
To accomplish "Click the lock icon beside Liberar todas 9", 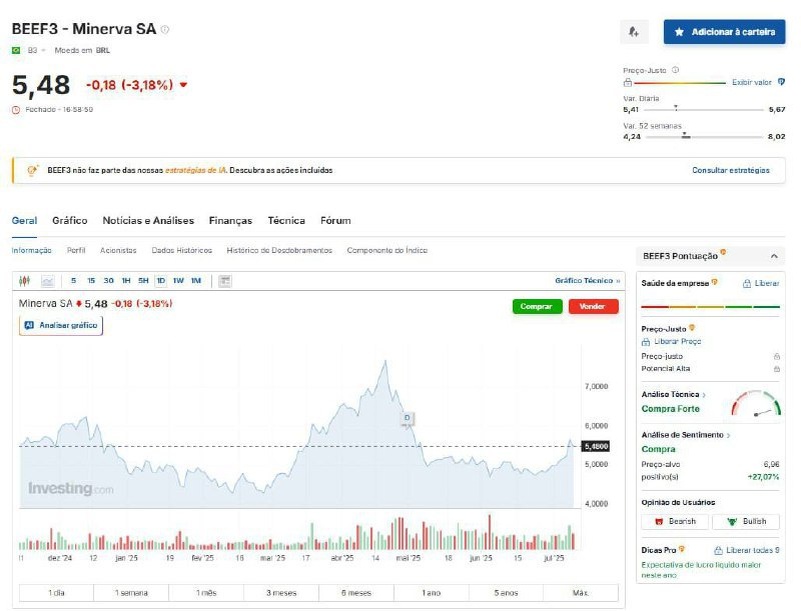I will tap(718, 551).
